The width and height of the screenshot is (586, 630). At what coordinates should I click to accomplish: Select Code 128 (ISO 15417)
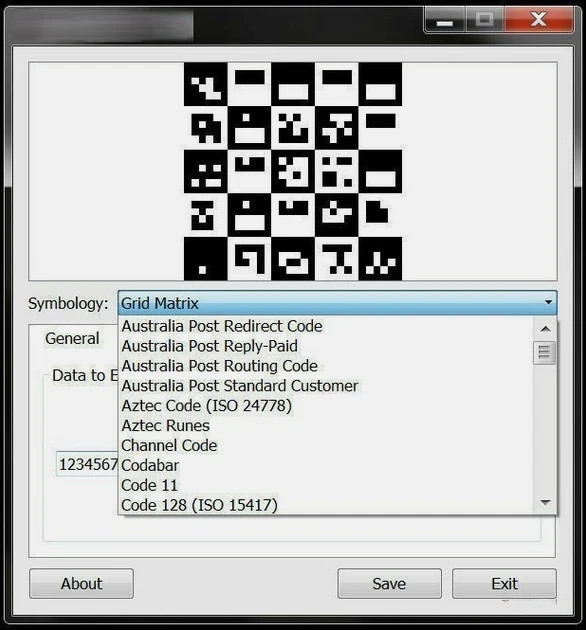tap(326, 505)
